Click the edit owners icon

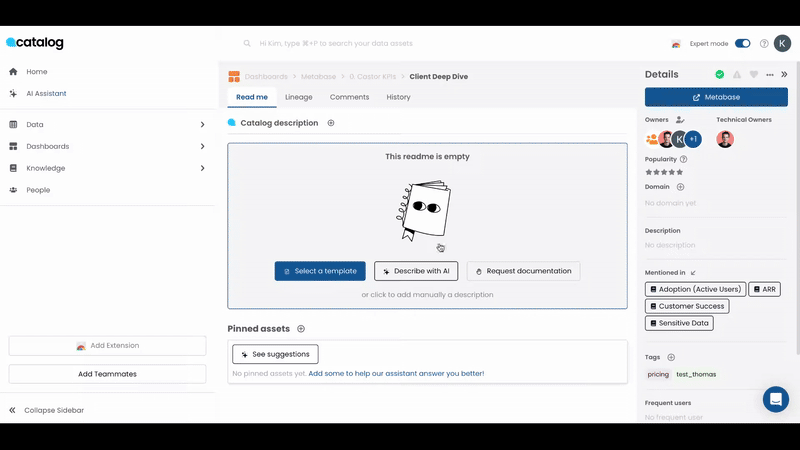point(680,120)
